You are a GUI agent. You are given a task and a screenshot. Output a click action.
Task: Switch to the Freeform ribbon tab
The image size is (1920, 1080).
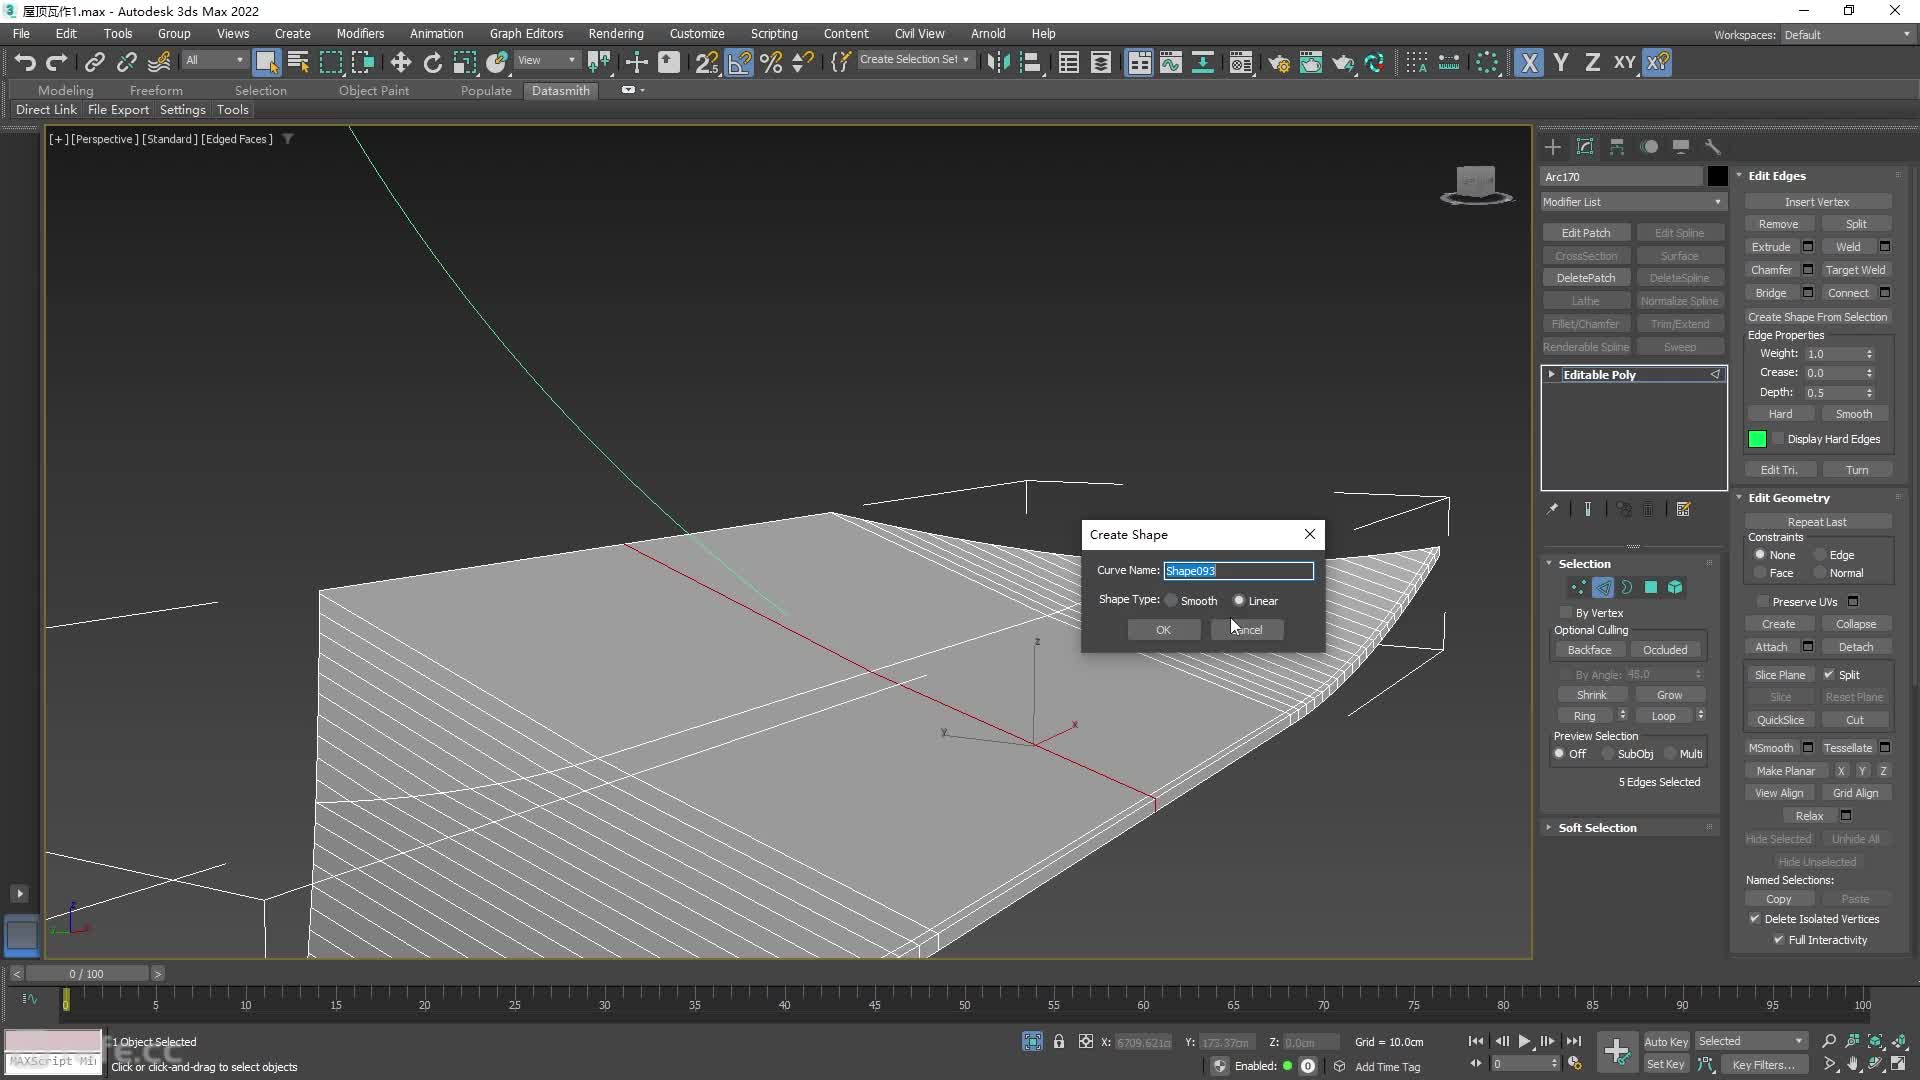156,90
